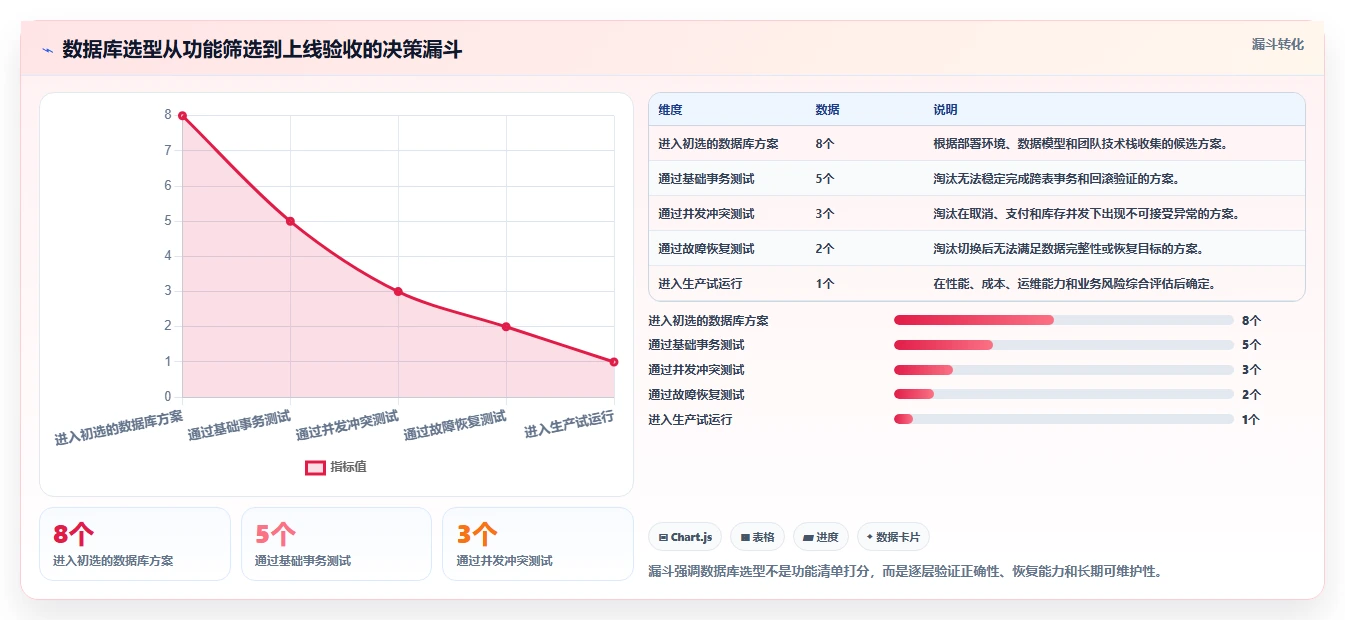This screenshot has height=620, width=1345.
Task: Click the 进入生产试运行 progress row label
Action: coord(690,420)
